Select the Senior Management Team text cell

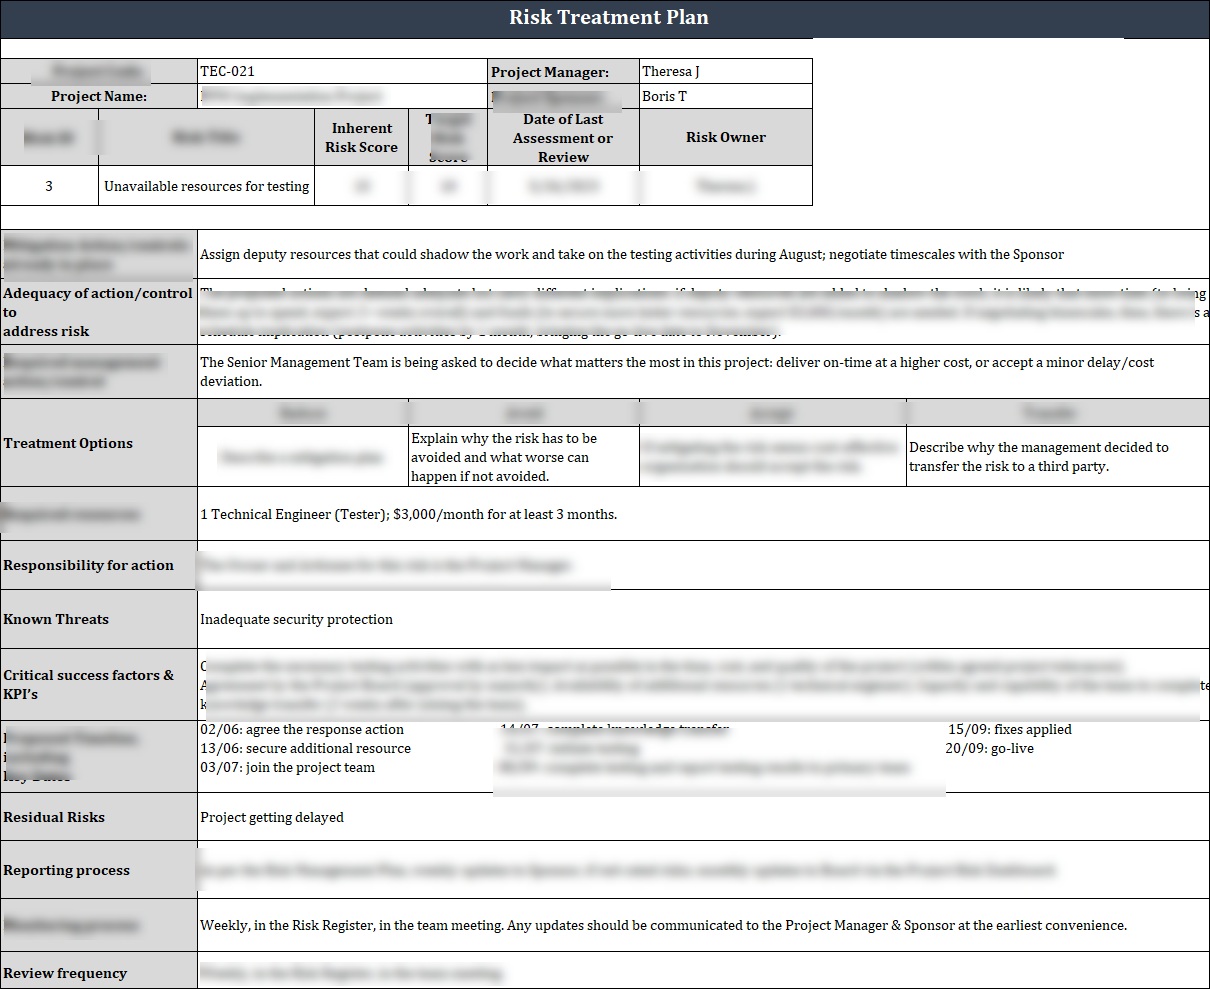703,372
